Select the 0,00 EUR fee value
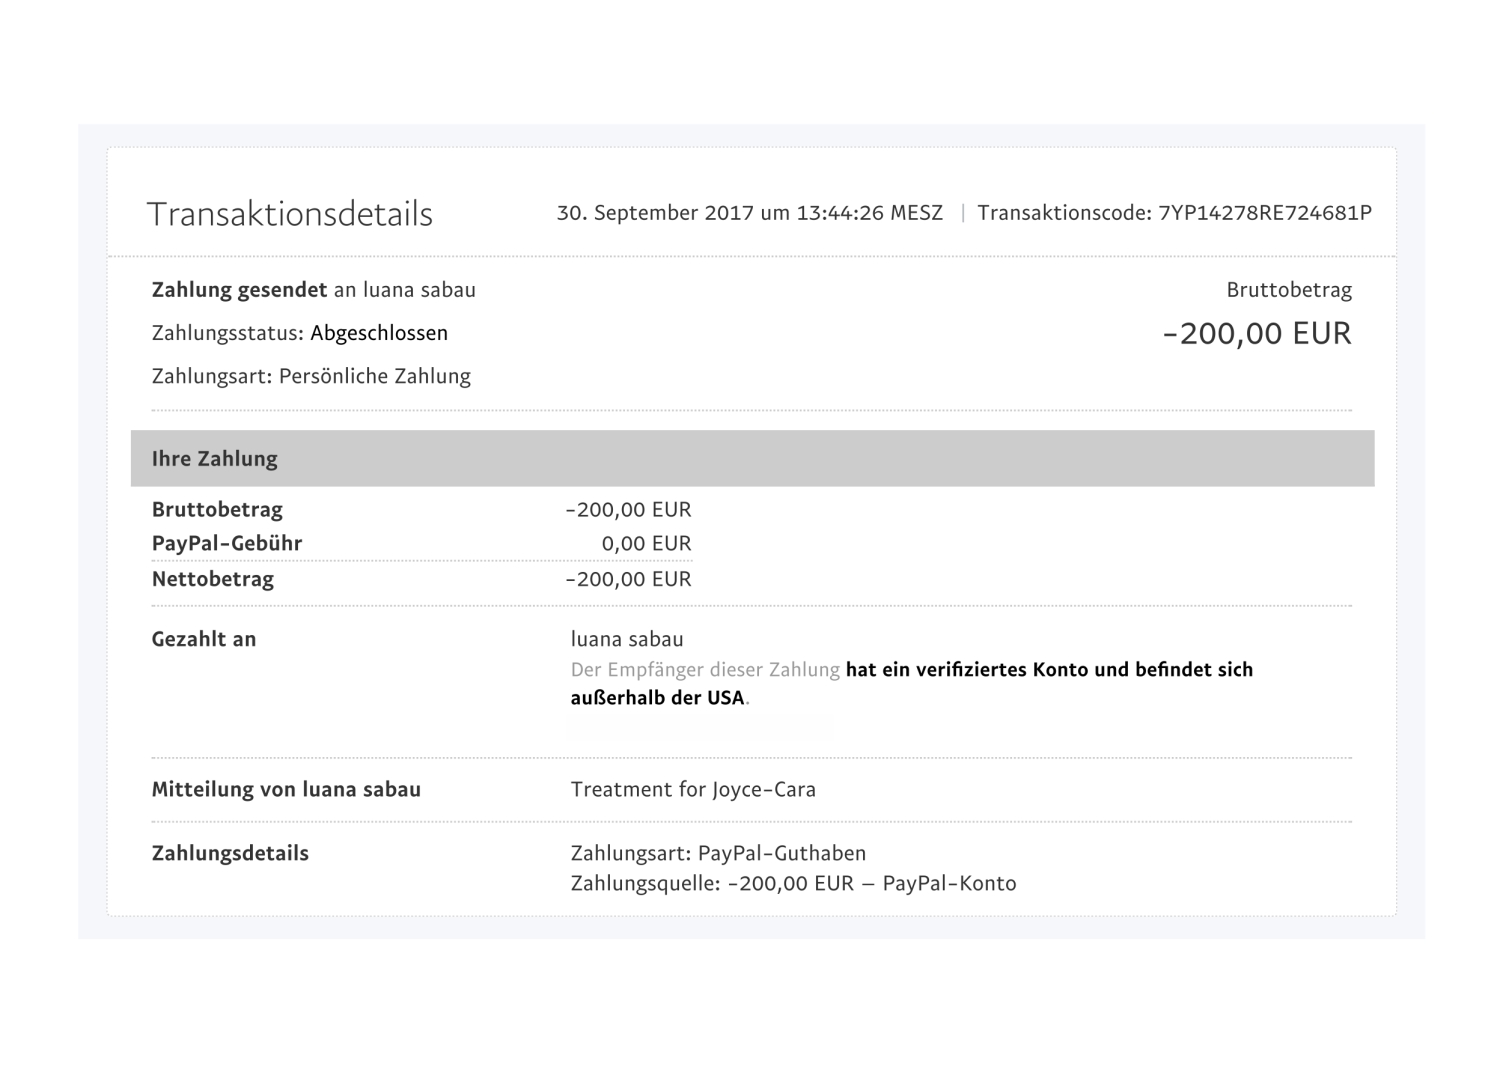Image resolution: width=1500 pixels, height=1070 pixels. pyautogui.click(x=647, y=543)
